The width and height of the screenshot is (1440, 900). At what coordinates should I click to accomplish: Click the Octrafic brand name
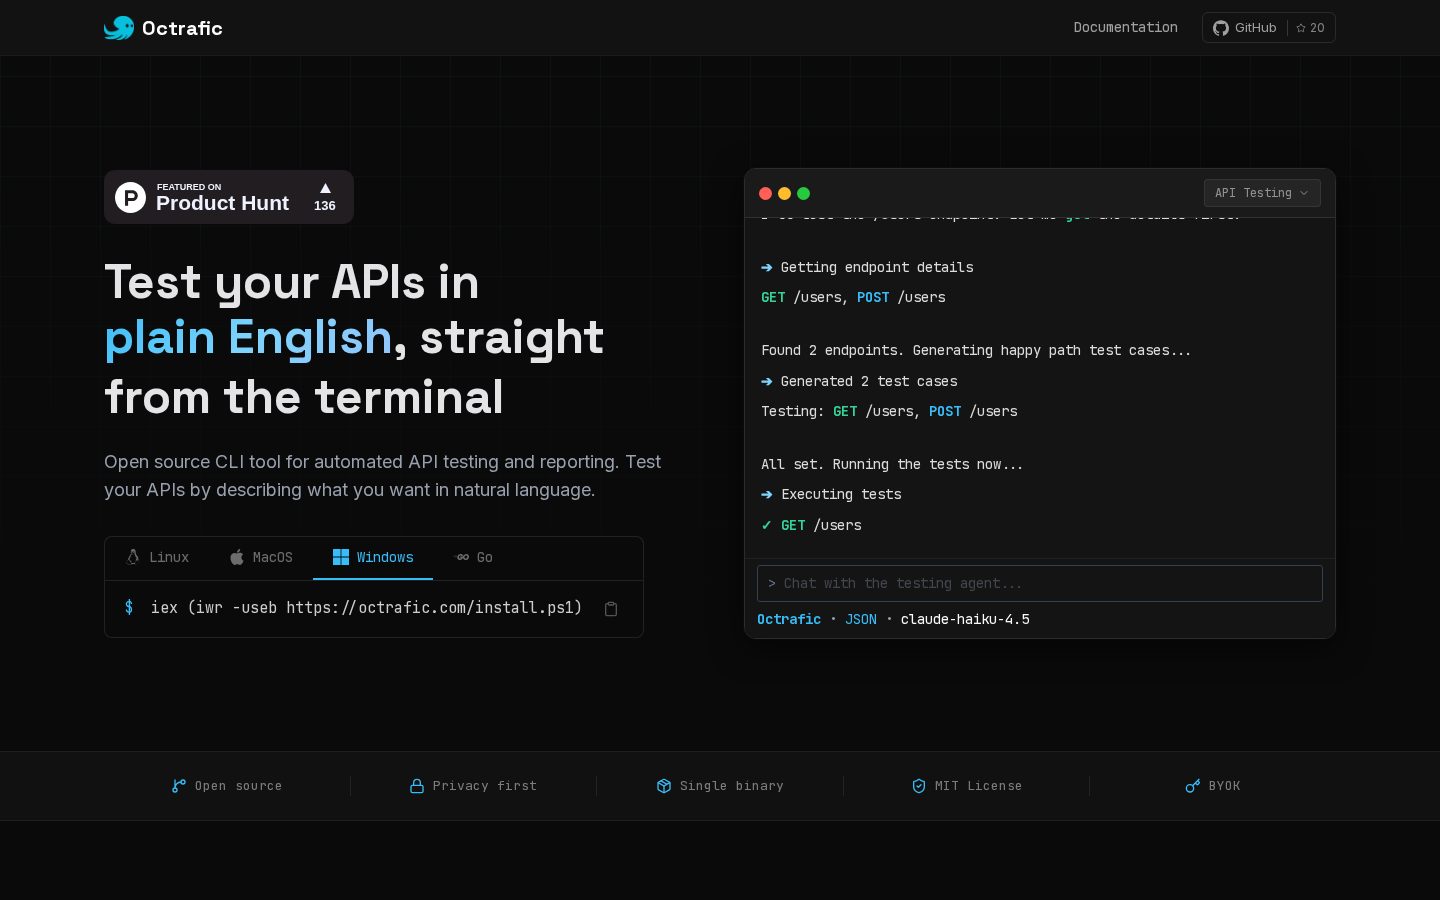(182, 28)
